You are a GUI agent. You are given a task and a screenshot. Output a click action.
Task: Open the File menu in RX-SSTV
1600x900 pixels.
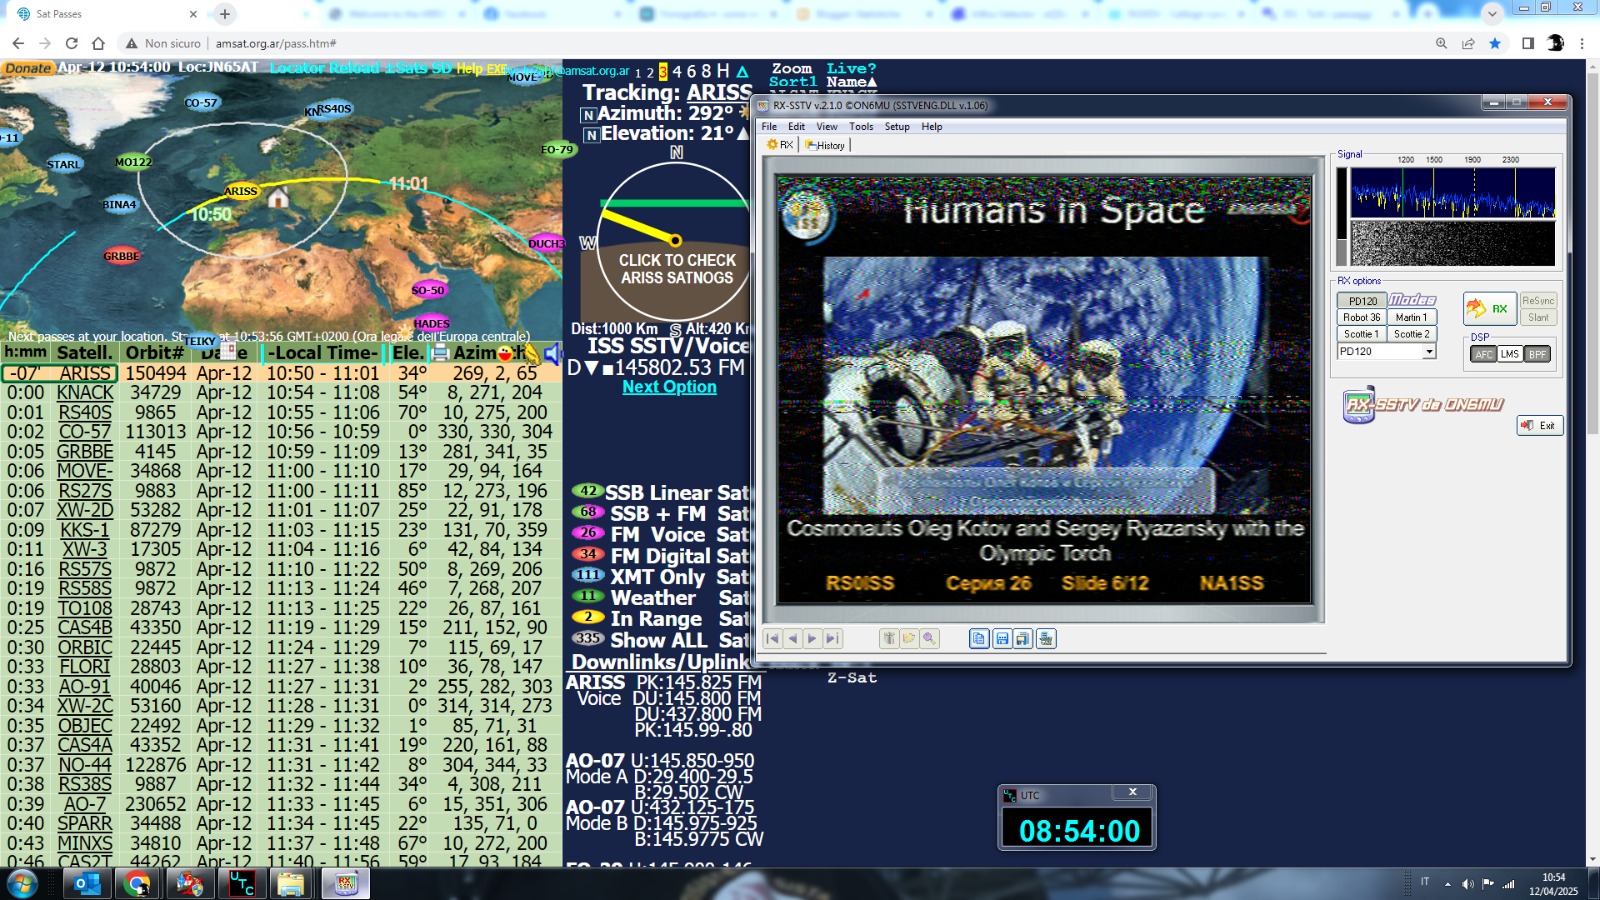click(x=769, y=127)
